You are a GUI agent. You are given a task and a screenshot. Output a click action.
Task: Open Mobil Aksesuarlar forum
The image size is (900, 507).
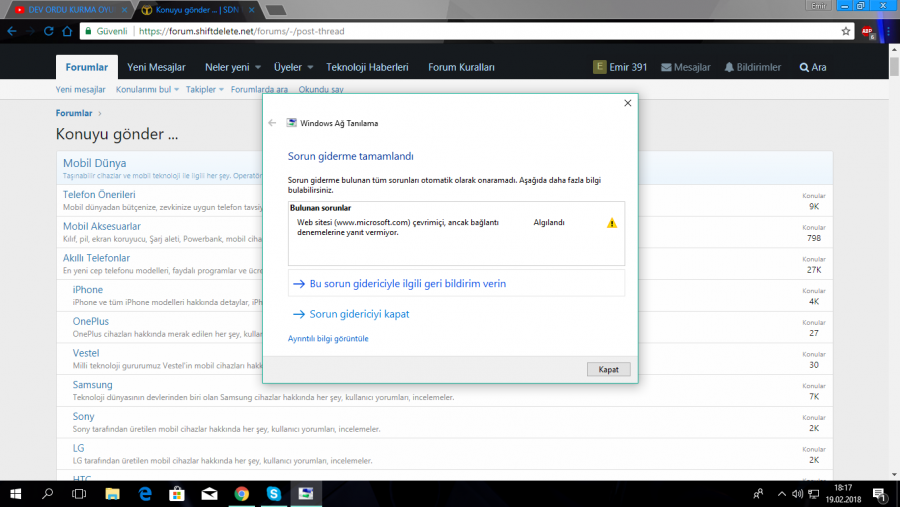point(102,226)
